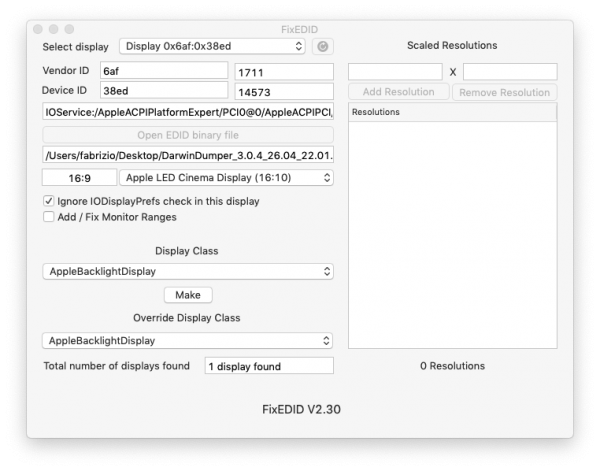Click the DarwinDumper file path field
Image resolution: width=600 pixels, height=471 pixels.
pyautogui.click(x=188, y=155)
